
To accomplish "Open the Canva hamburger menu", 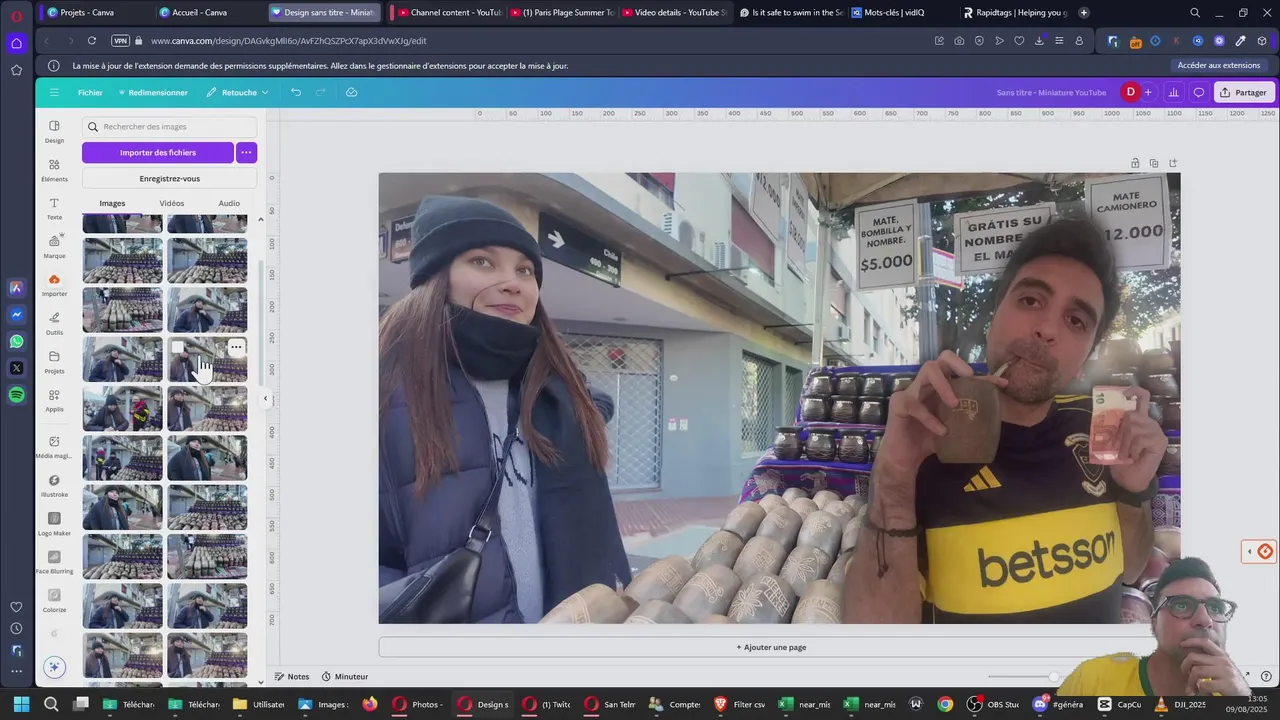I will point(54,92).
